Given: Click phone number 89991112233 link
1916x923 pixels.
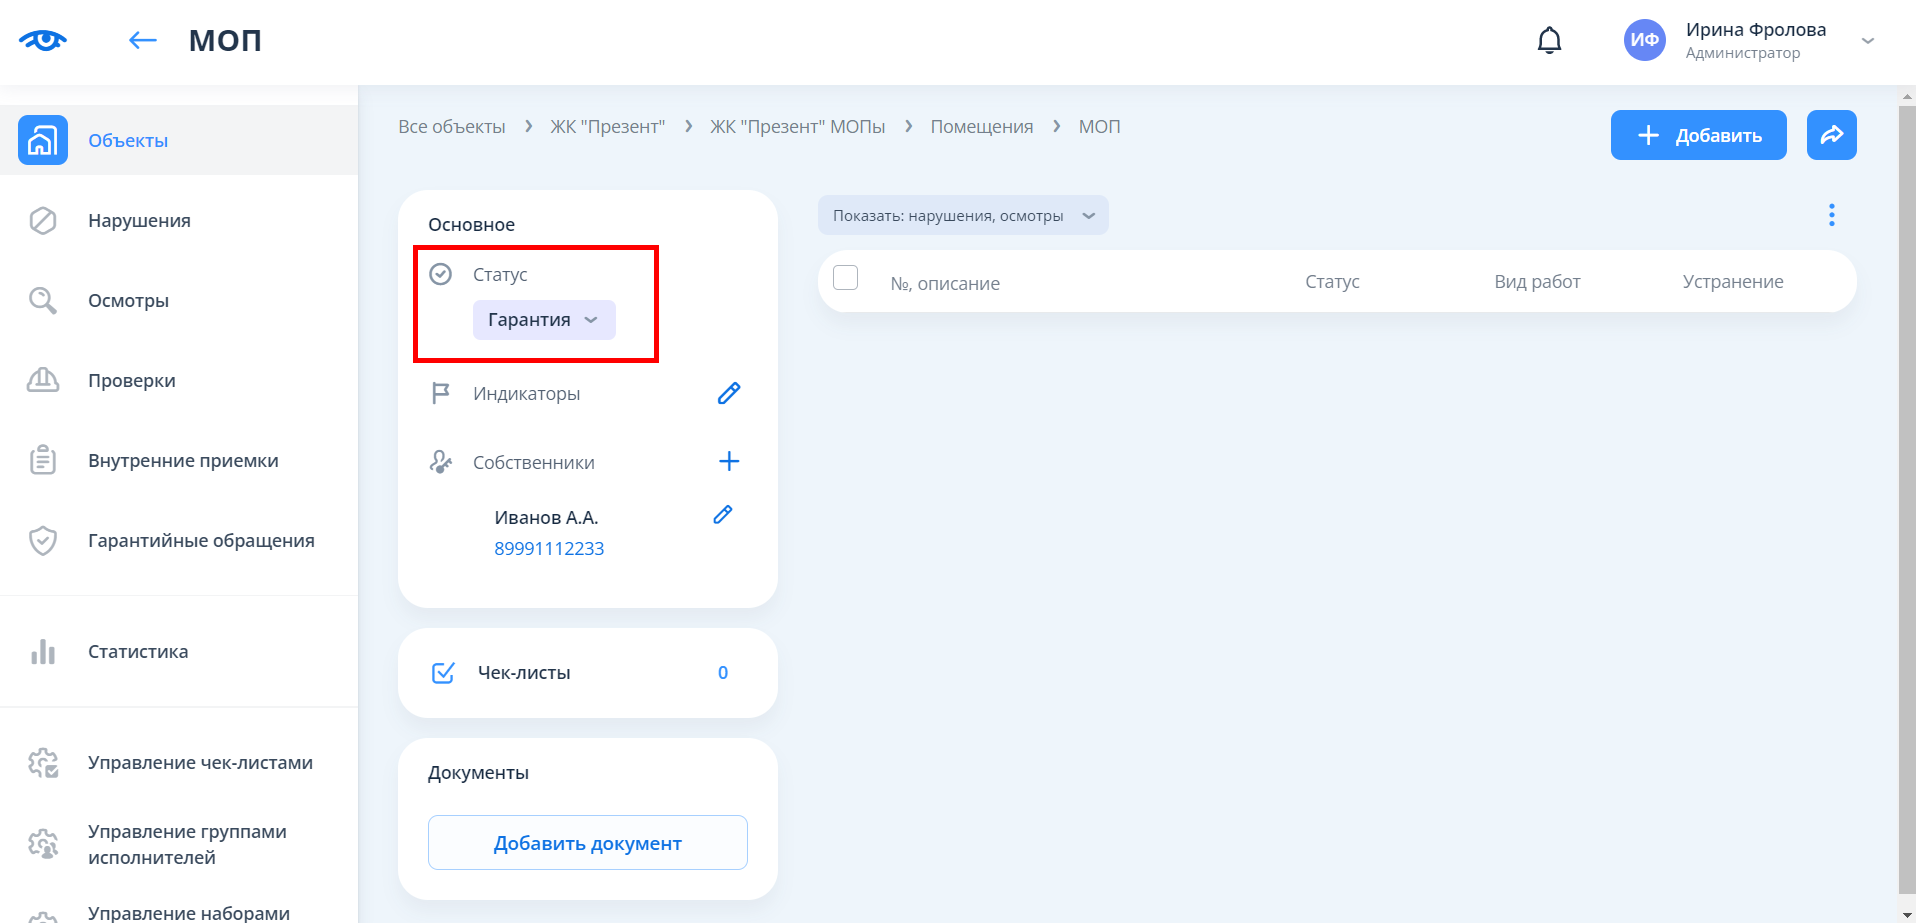Looking at the screenshot, I should pyautogui.click(x=549, y=549).
